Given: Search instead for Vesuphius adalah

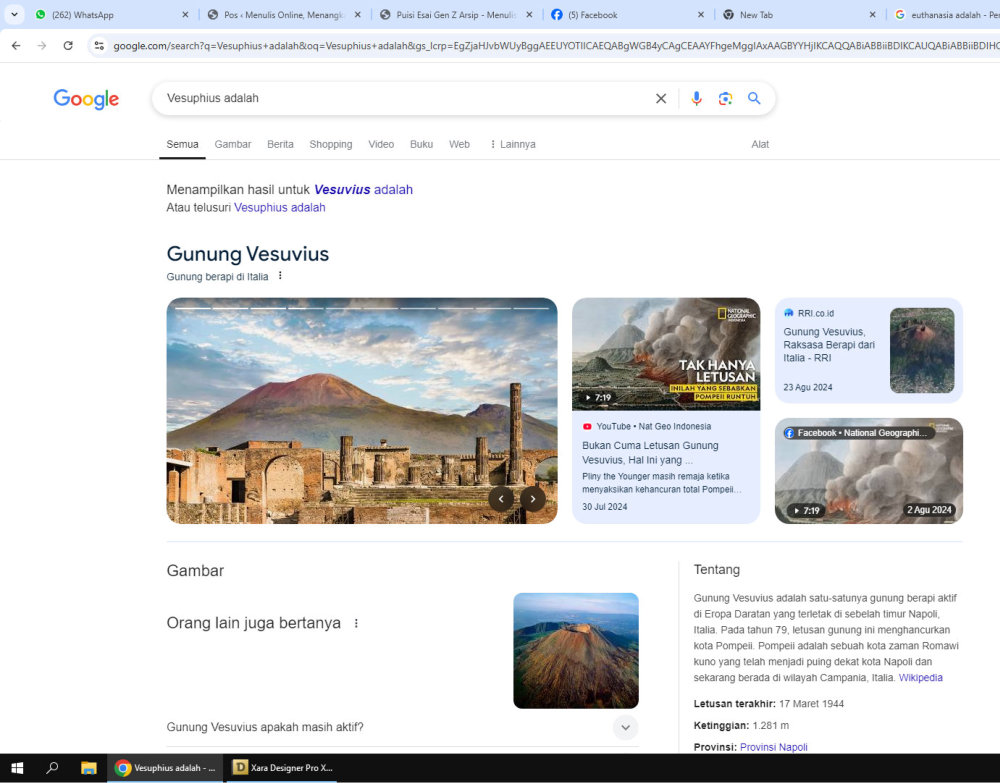Looking at the screenshot, I should (279, 208).
